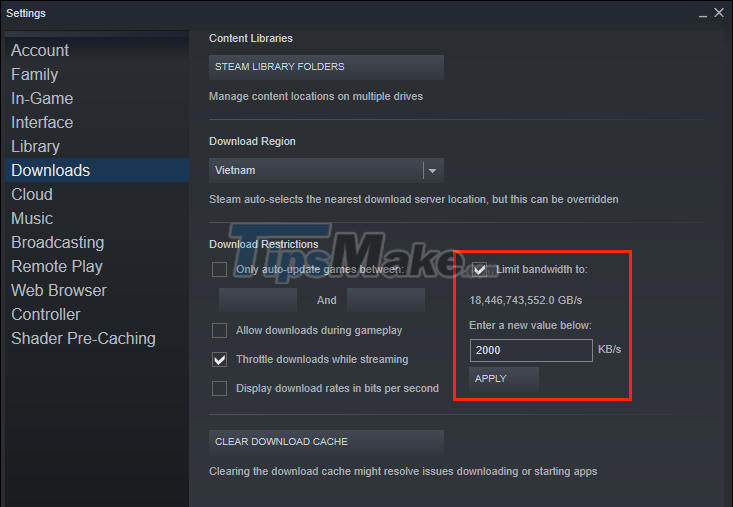Screen dimensions: 733x507
Task: Click the Download Restrictions heading
Action: click(x=264, y=244)
